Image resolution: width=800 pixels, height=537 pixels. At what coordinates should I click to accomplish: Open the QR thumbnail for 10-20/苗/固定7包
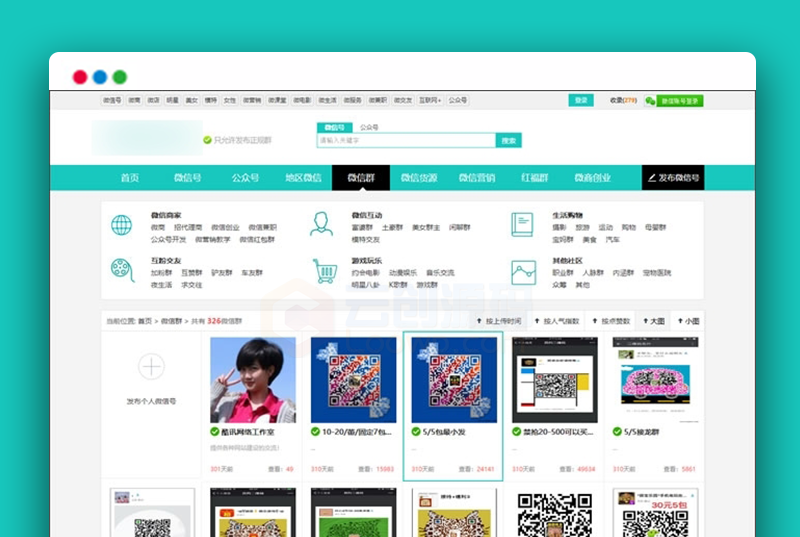tap(354, 380)
